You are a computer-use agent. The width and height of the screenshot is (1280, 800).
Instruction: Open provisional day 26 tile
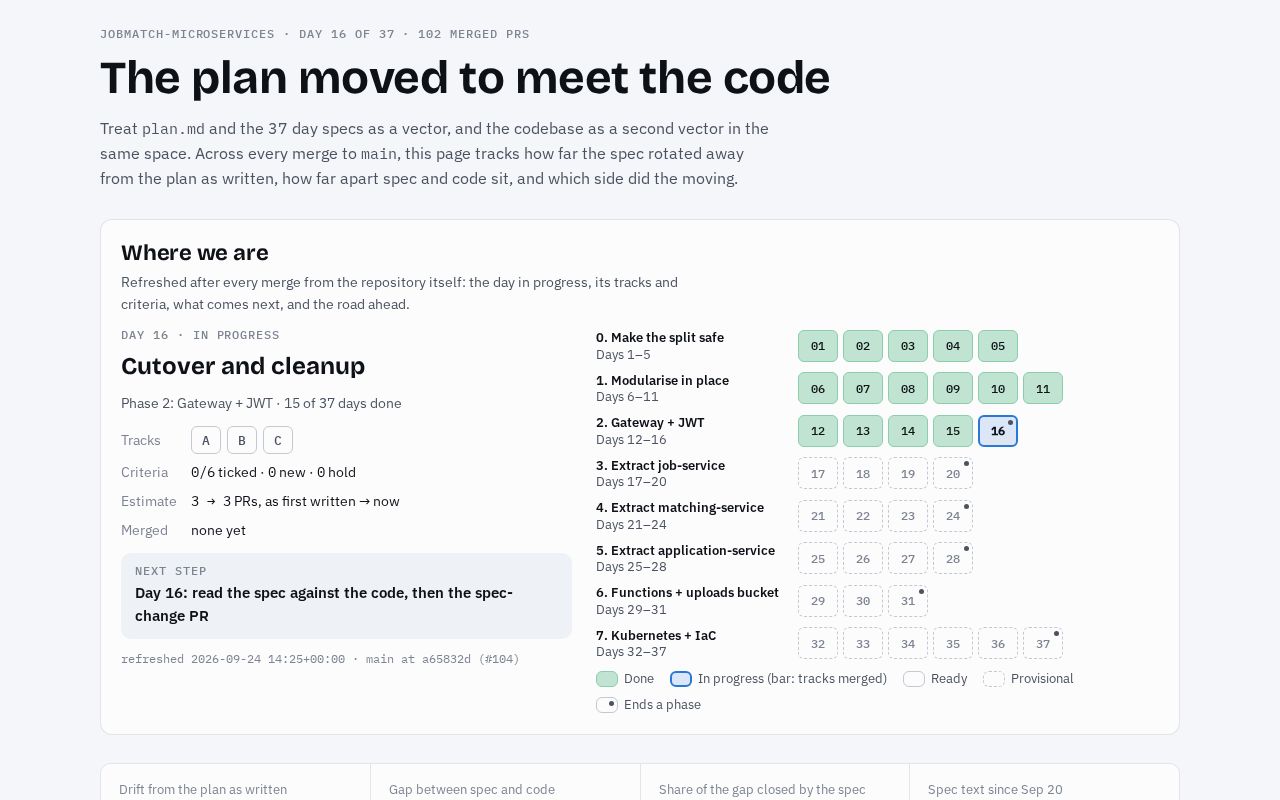pos(863,558)
